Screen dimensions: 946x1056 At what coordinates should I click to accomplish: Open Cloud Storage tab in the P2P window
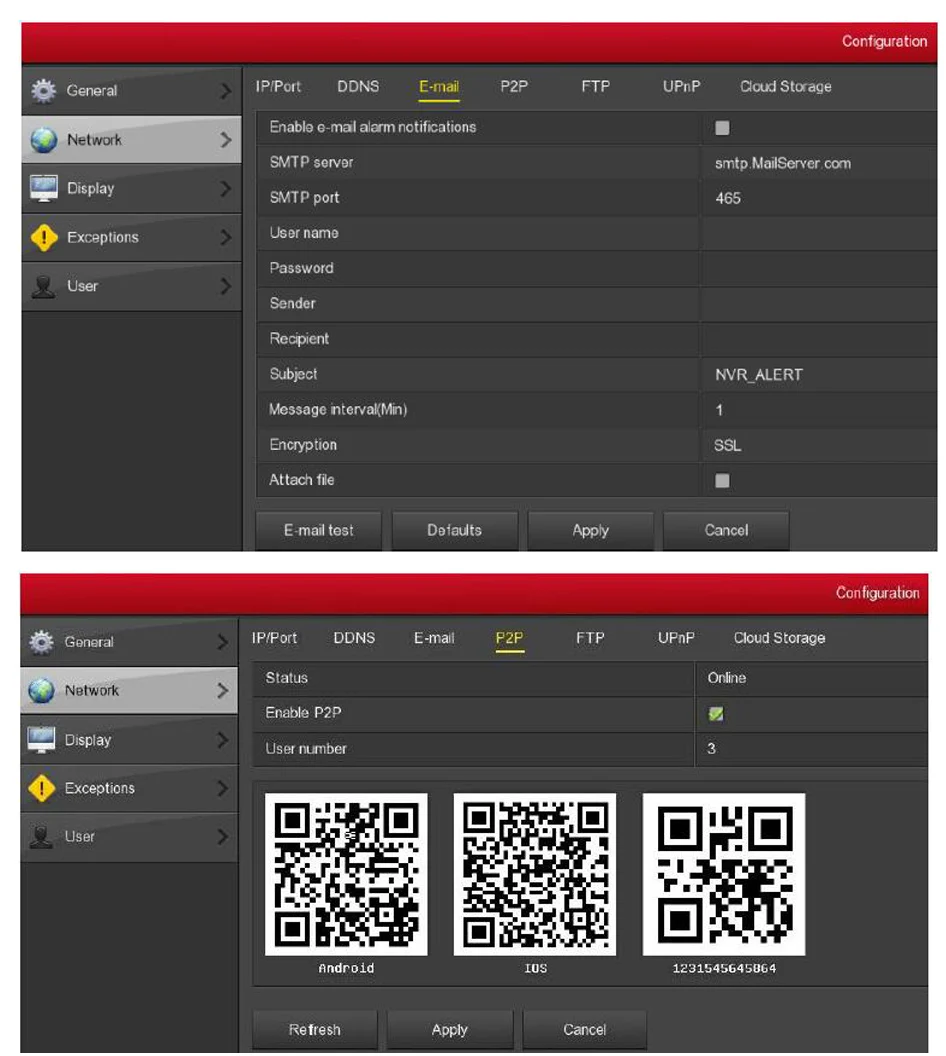tap(780, 638)
